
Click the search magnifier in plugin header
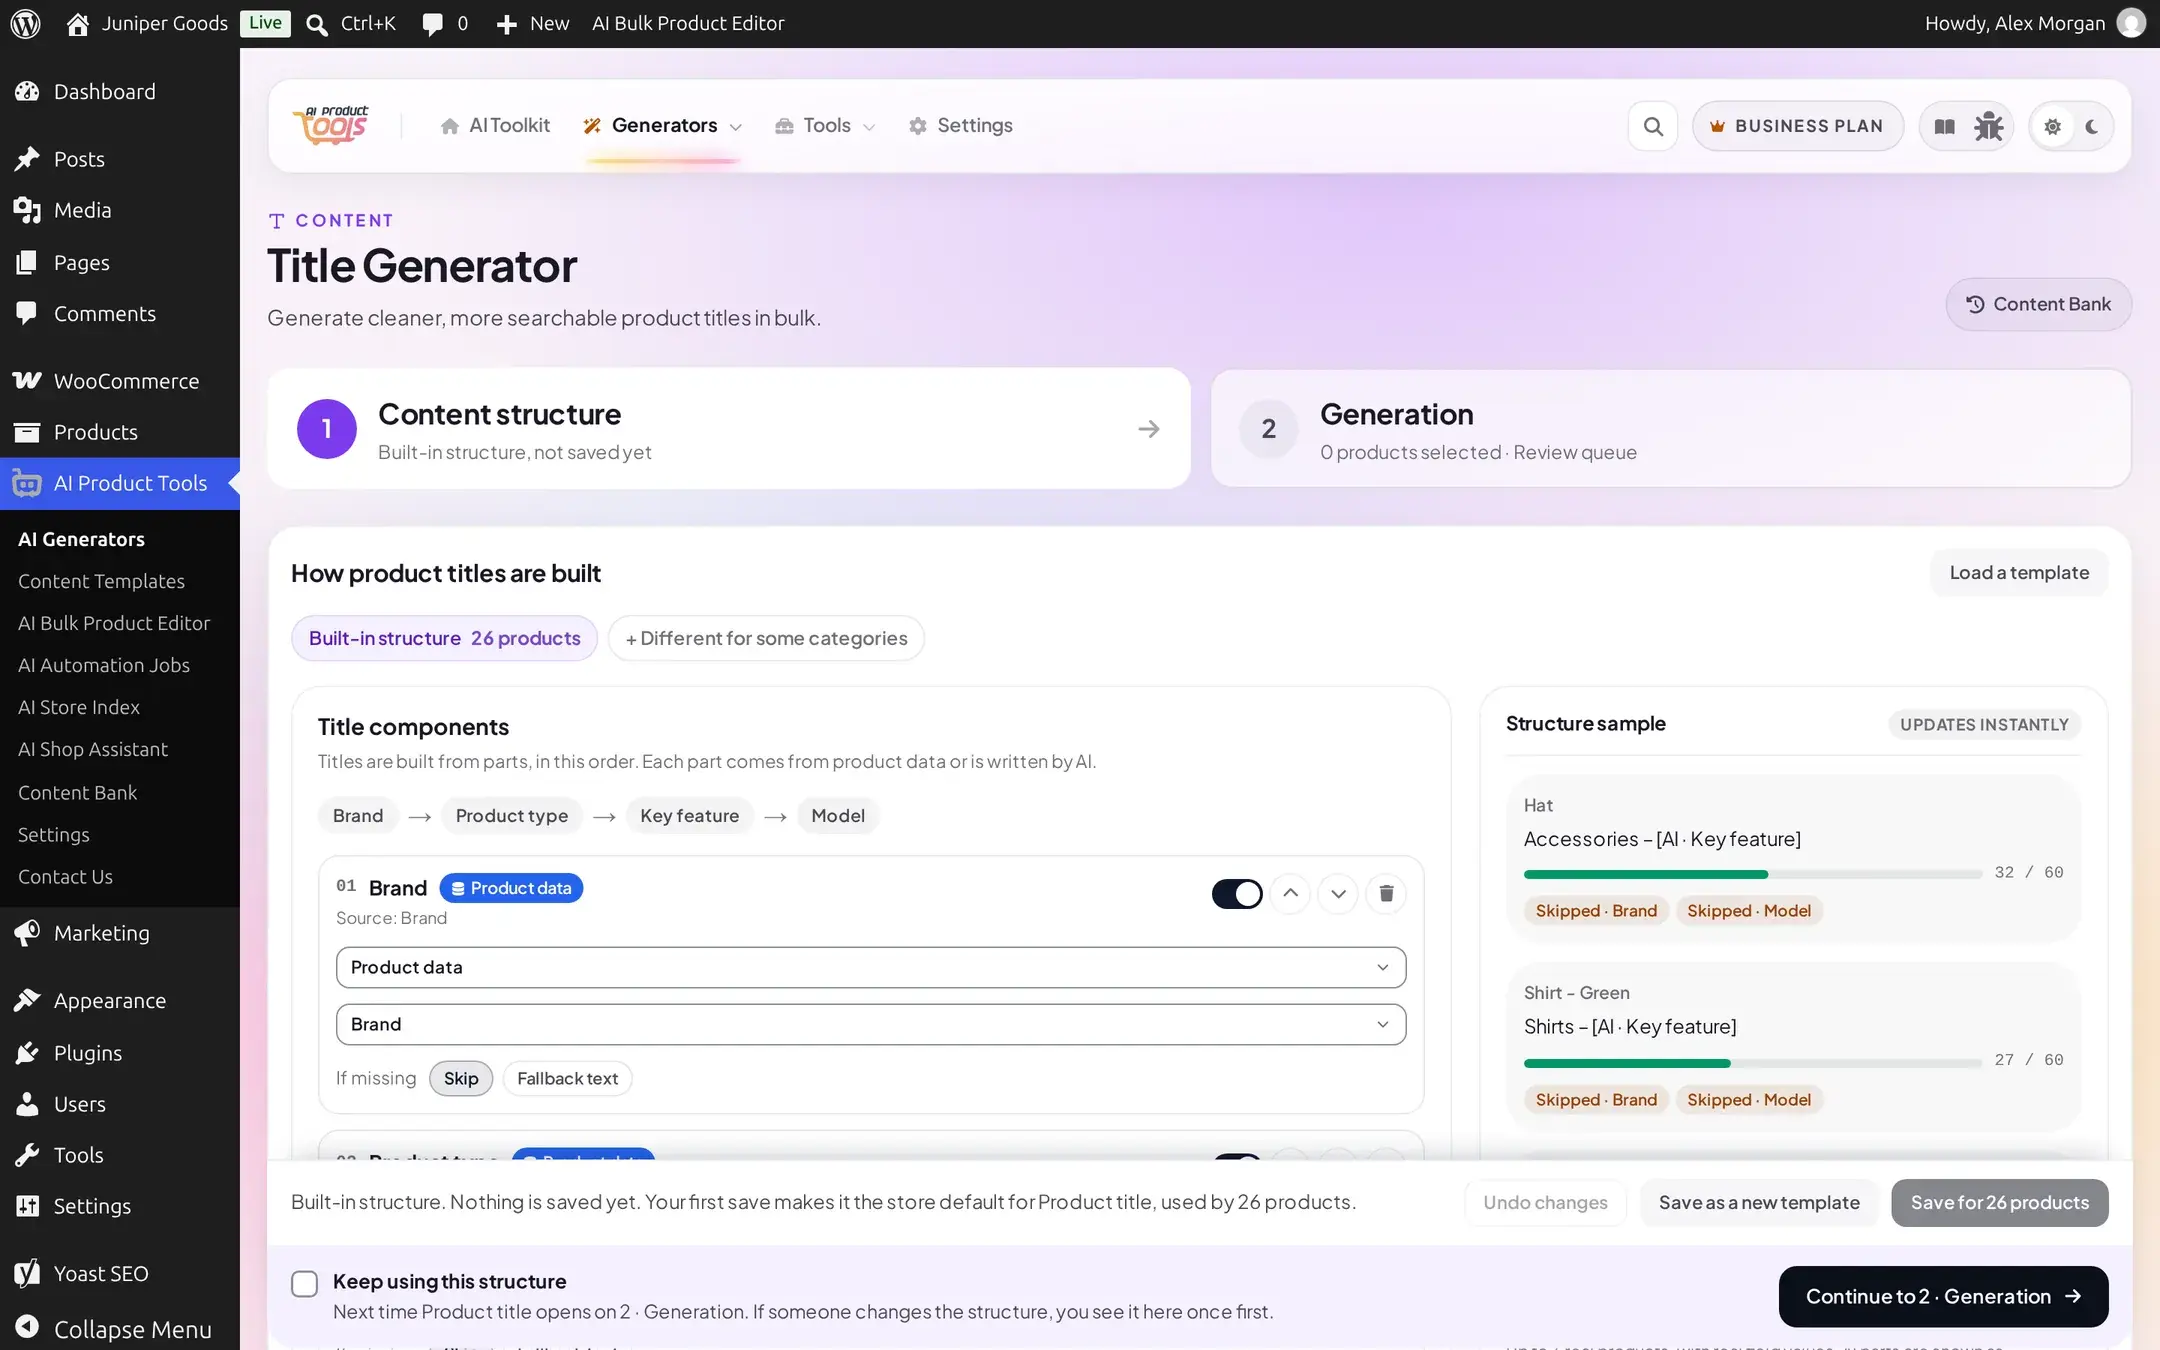coord(1653,126)
